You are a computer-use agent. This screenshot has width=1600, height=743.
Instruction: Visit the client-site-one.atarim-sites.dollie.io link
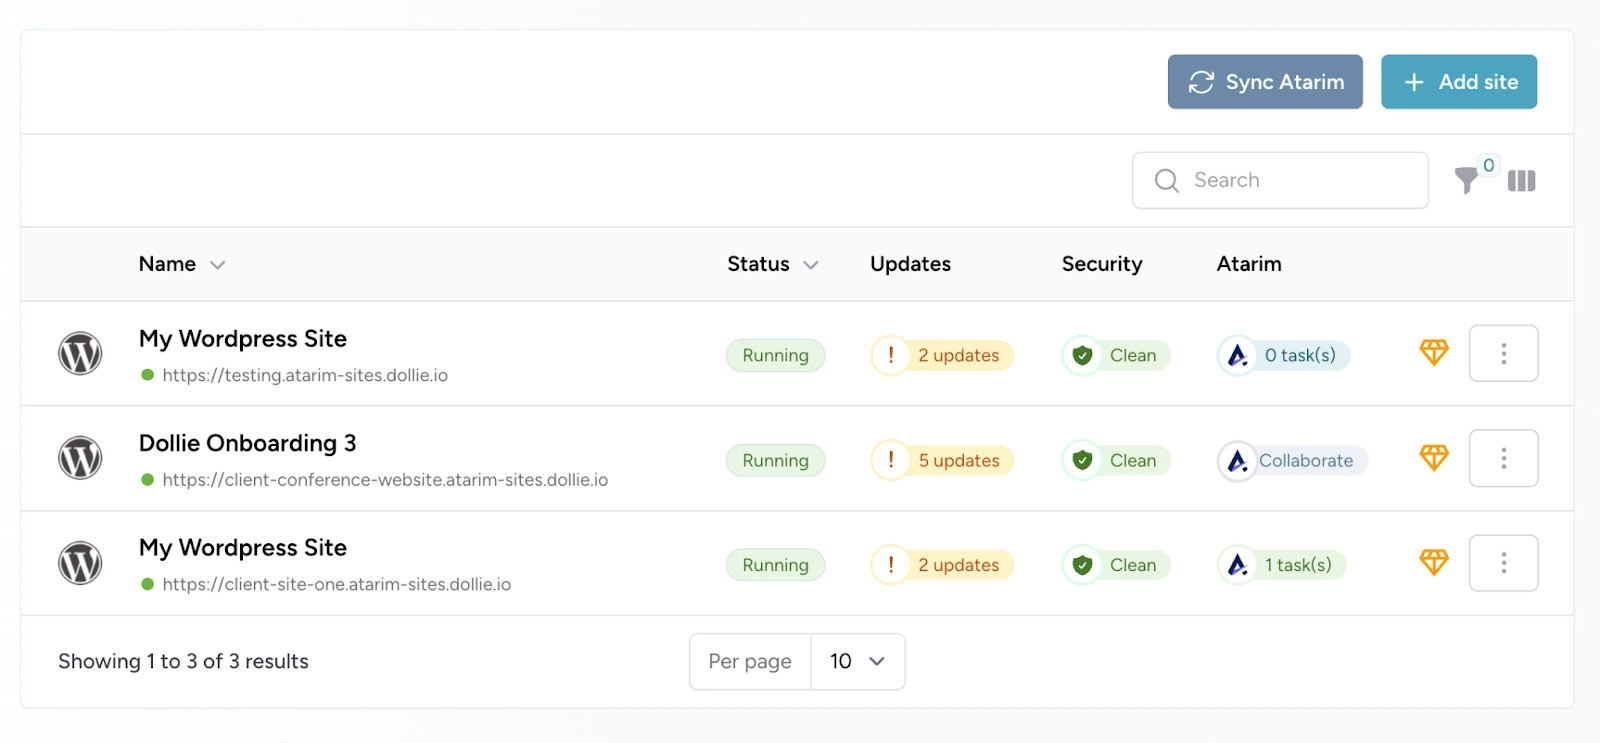coord(336,585)
